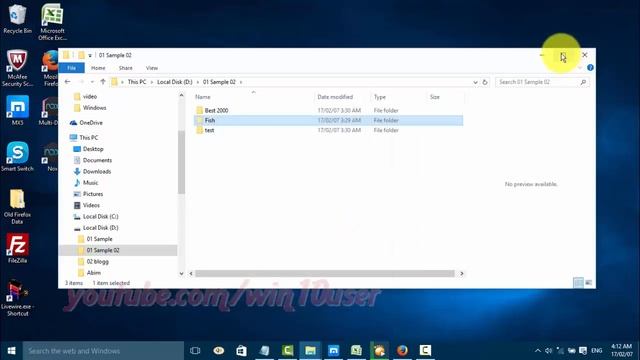This screenshot has width=640, height=360.
Task: Click 01 Sample 02 breadcrumb
Action: tap(219, 82)
